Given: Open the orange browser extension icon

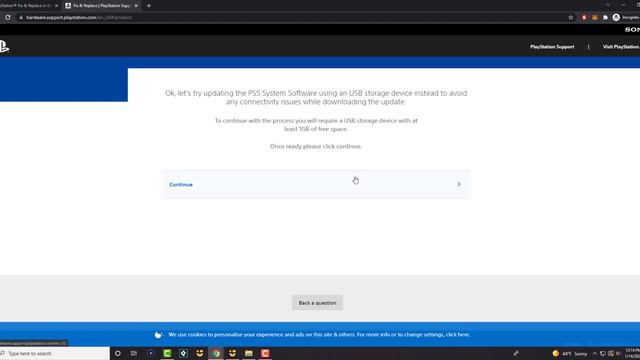Looking at the screenshot, I should tap(595, 18).
